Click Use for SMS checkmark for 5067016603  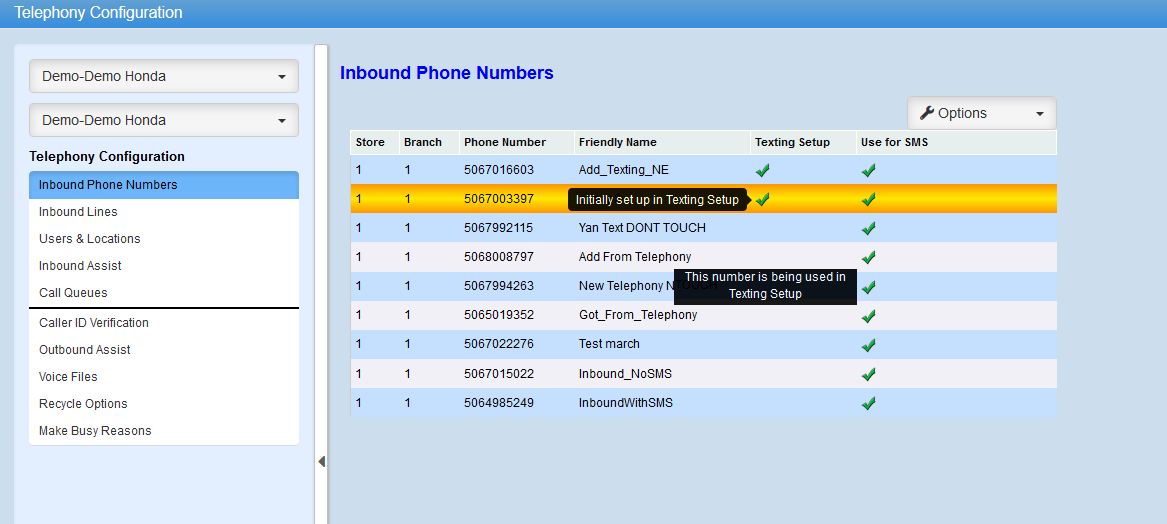coord(868,170)
